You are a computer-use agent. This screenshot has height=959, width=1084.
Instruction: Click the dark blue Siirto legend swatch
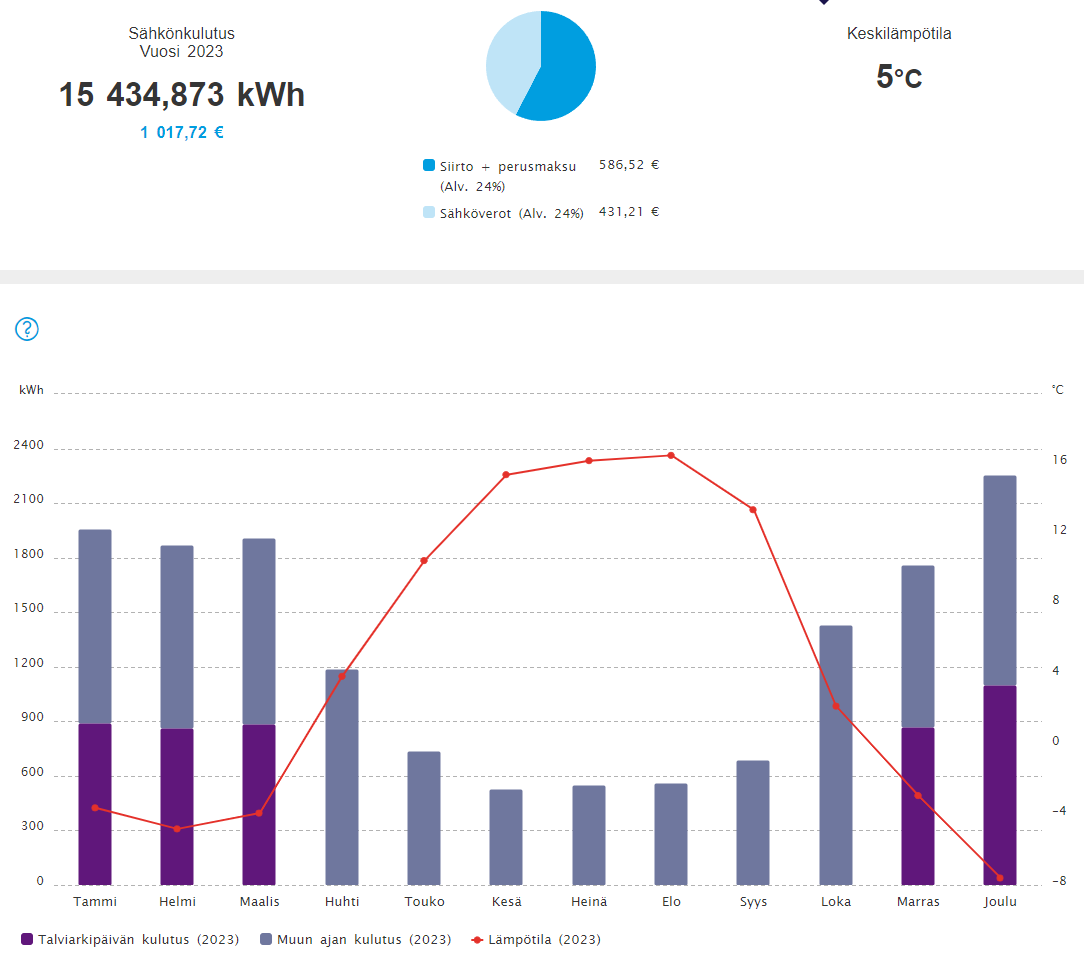coord(429,166)
